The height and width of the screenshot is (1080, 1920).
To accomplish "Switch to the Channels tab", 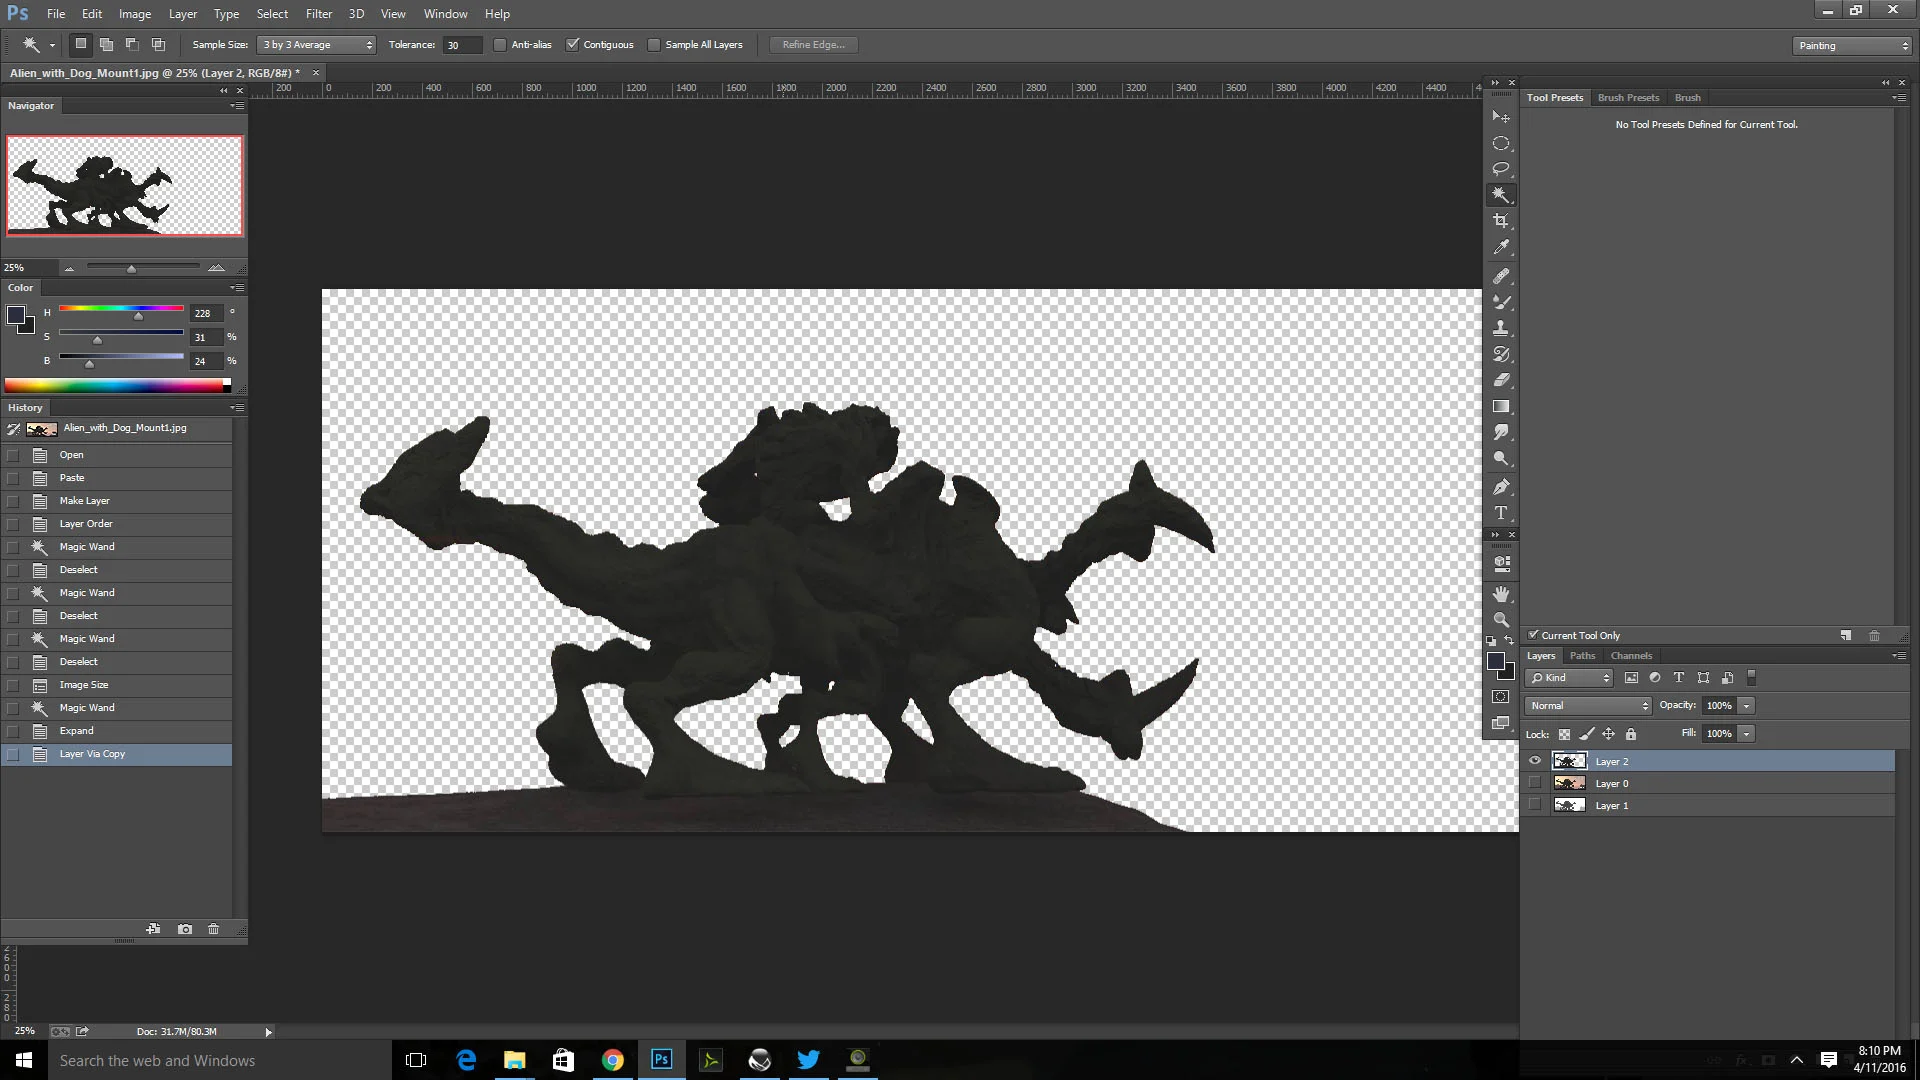I will [1631, 656].
